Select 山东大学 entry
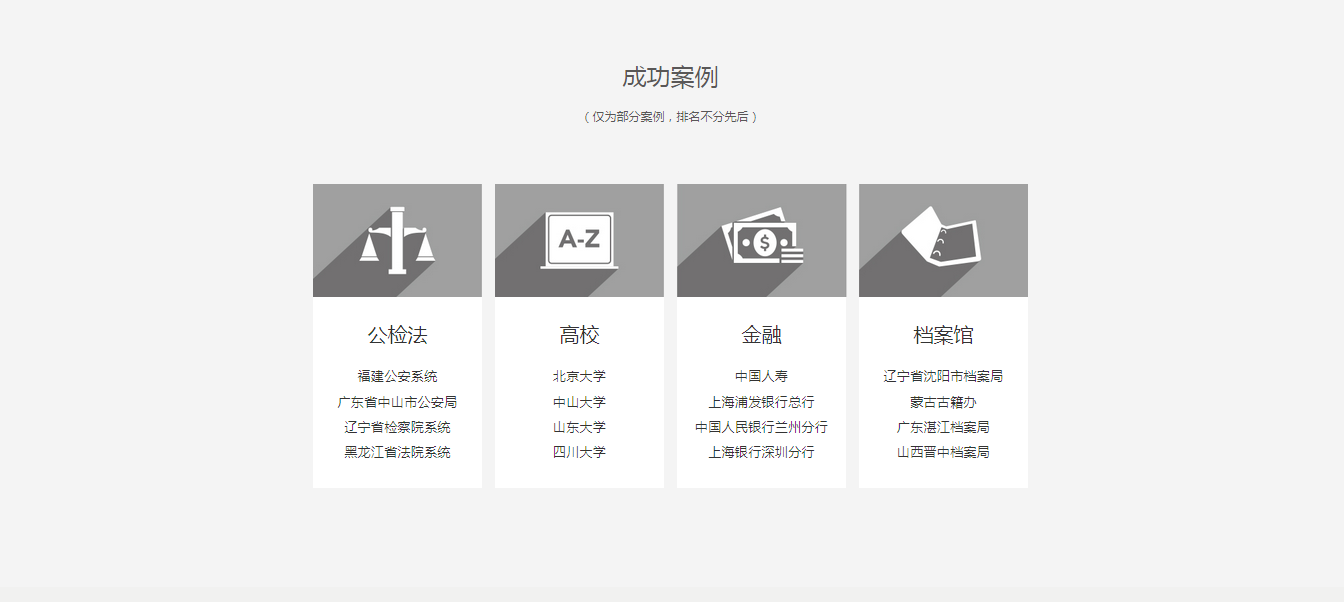 [x=579, y=427]
